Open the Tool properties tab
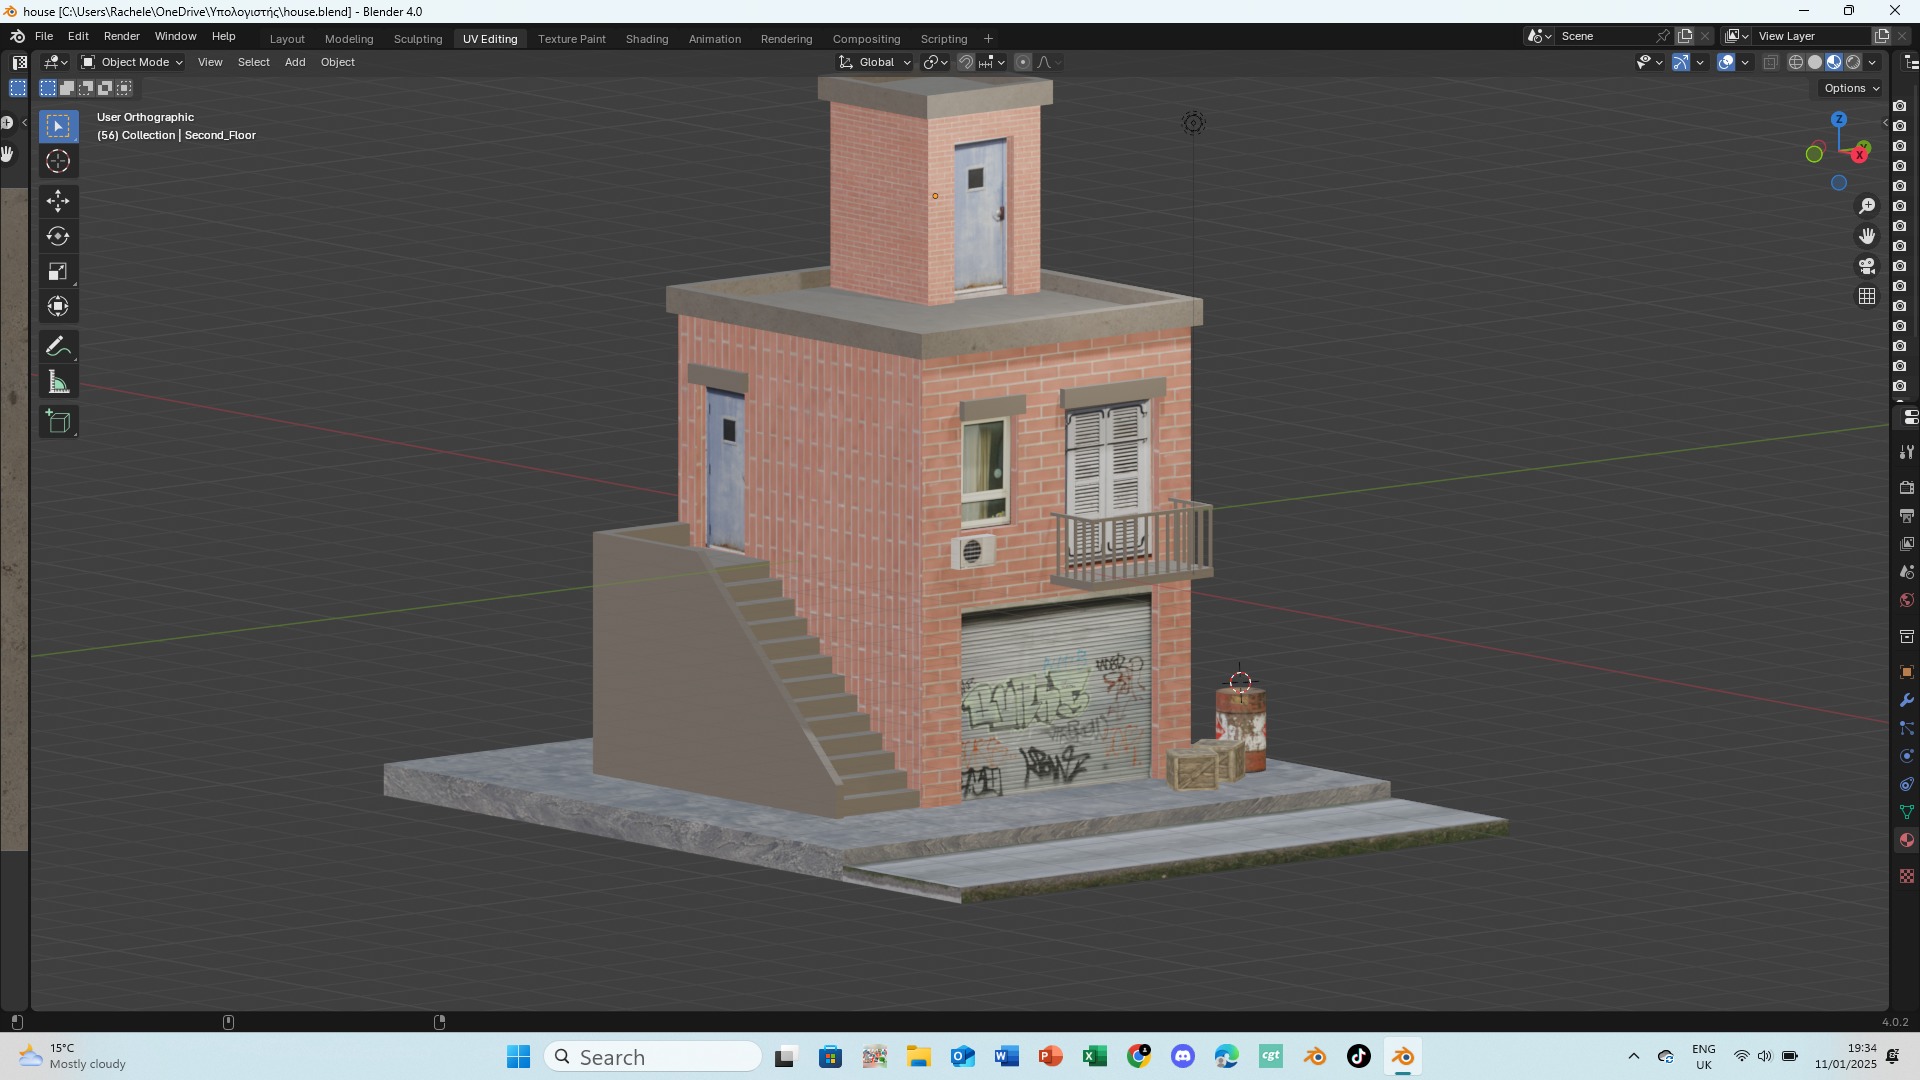The image size is (1920, 1080). 1907,452
